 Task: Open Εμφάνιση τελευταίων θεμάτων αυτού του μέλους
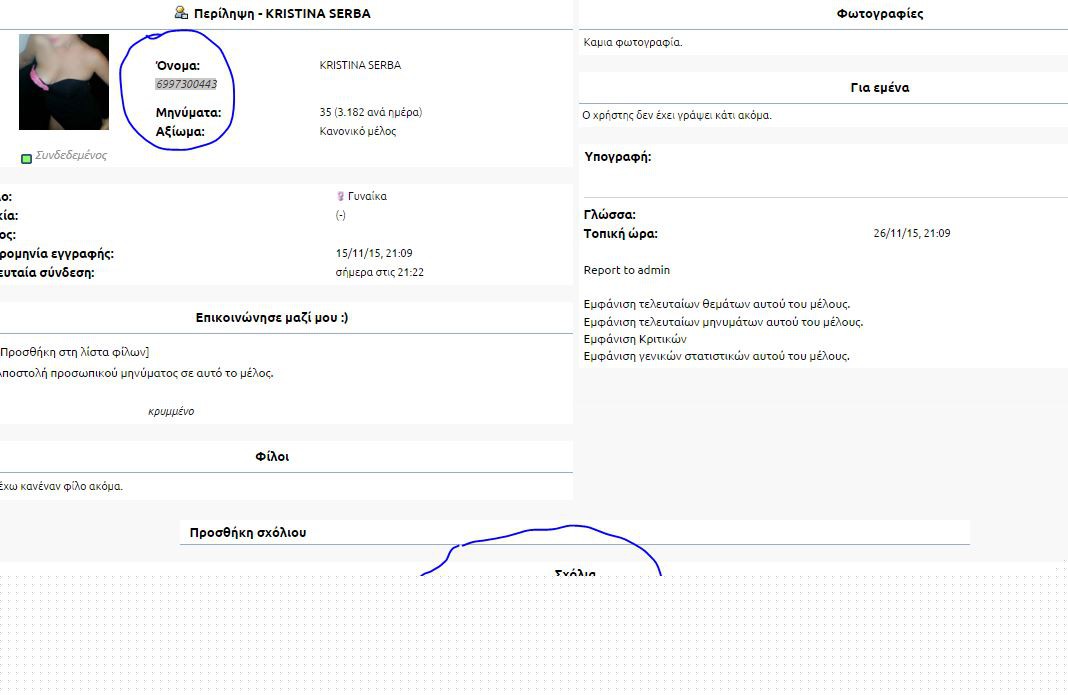[x=717, y=304]
